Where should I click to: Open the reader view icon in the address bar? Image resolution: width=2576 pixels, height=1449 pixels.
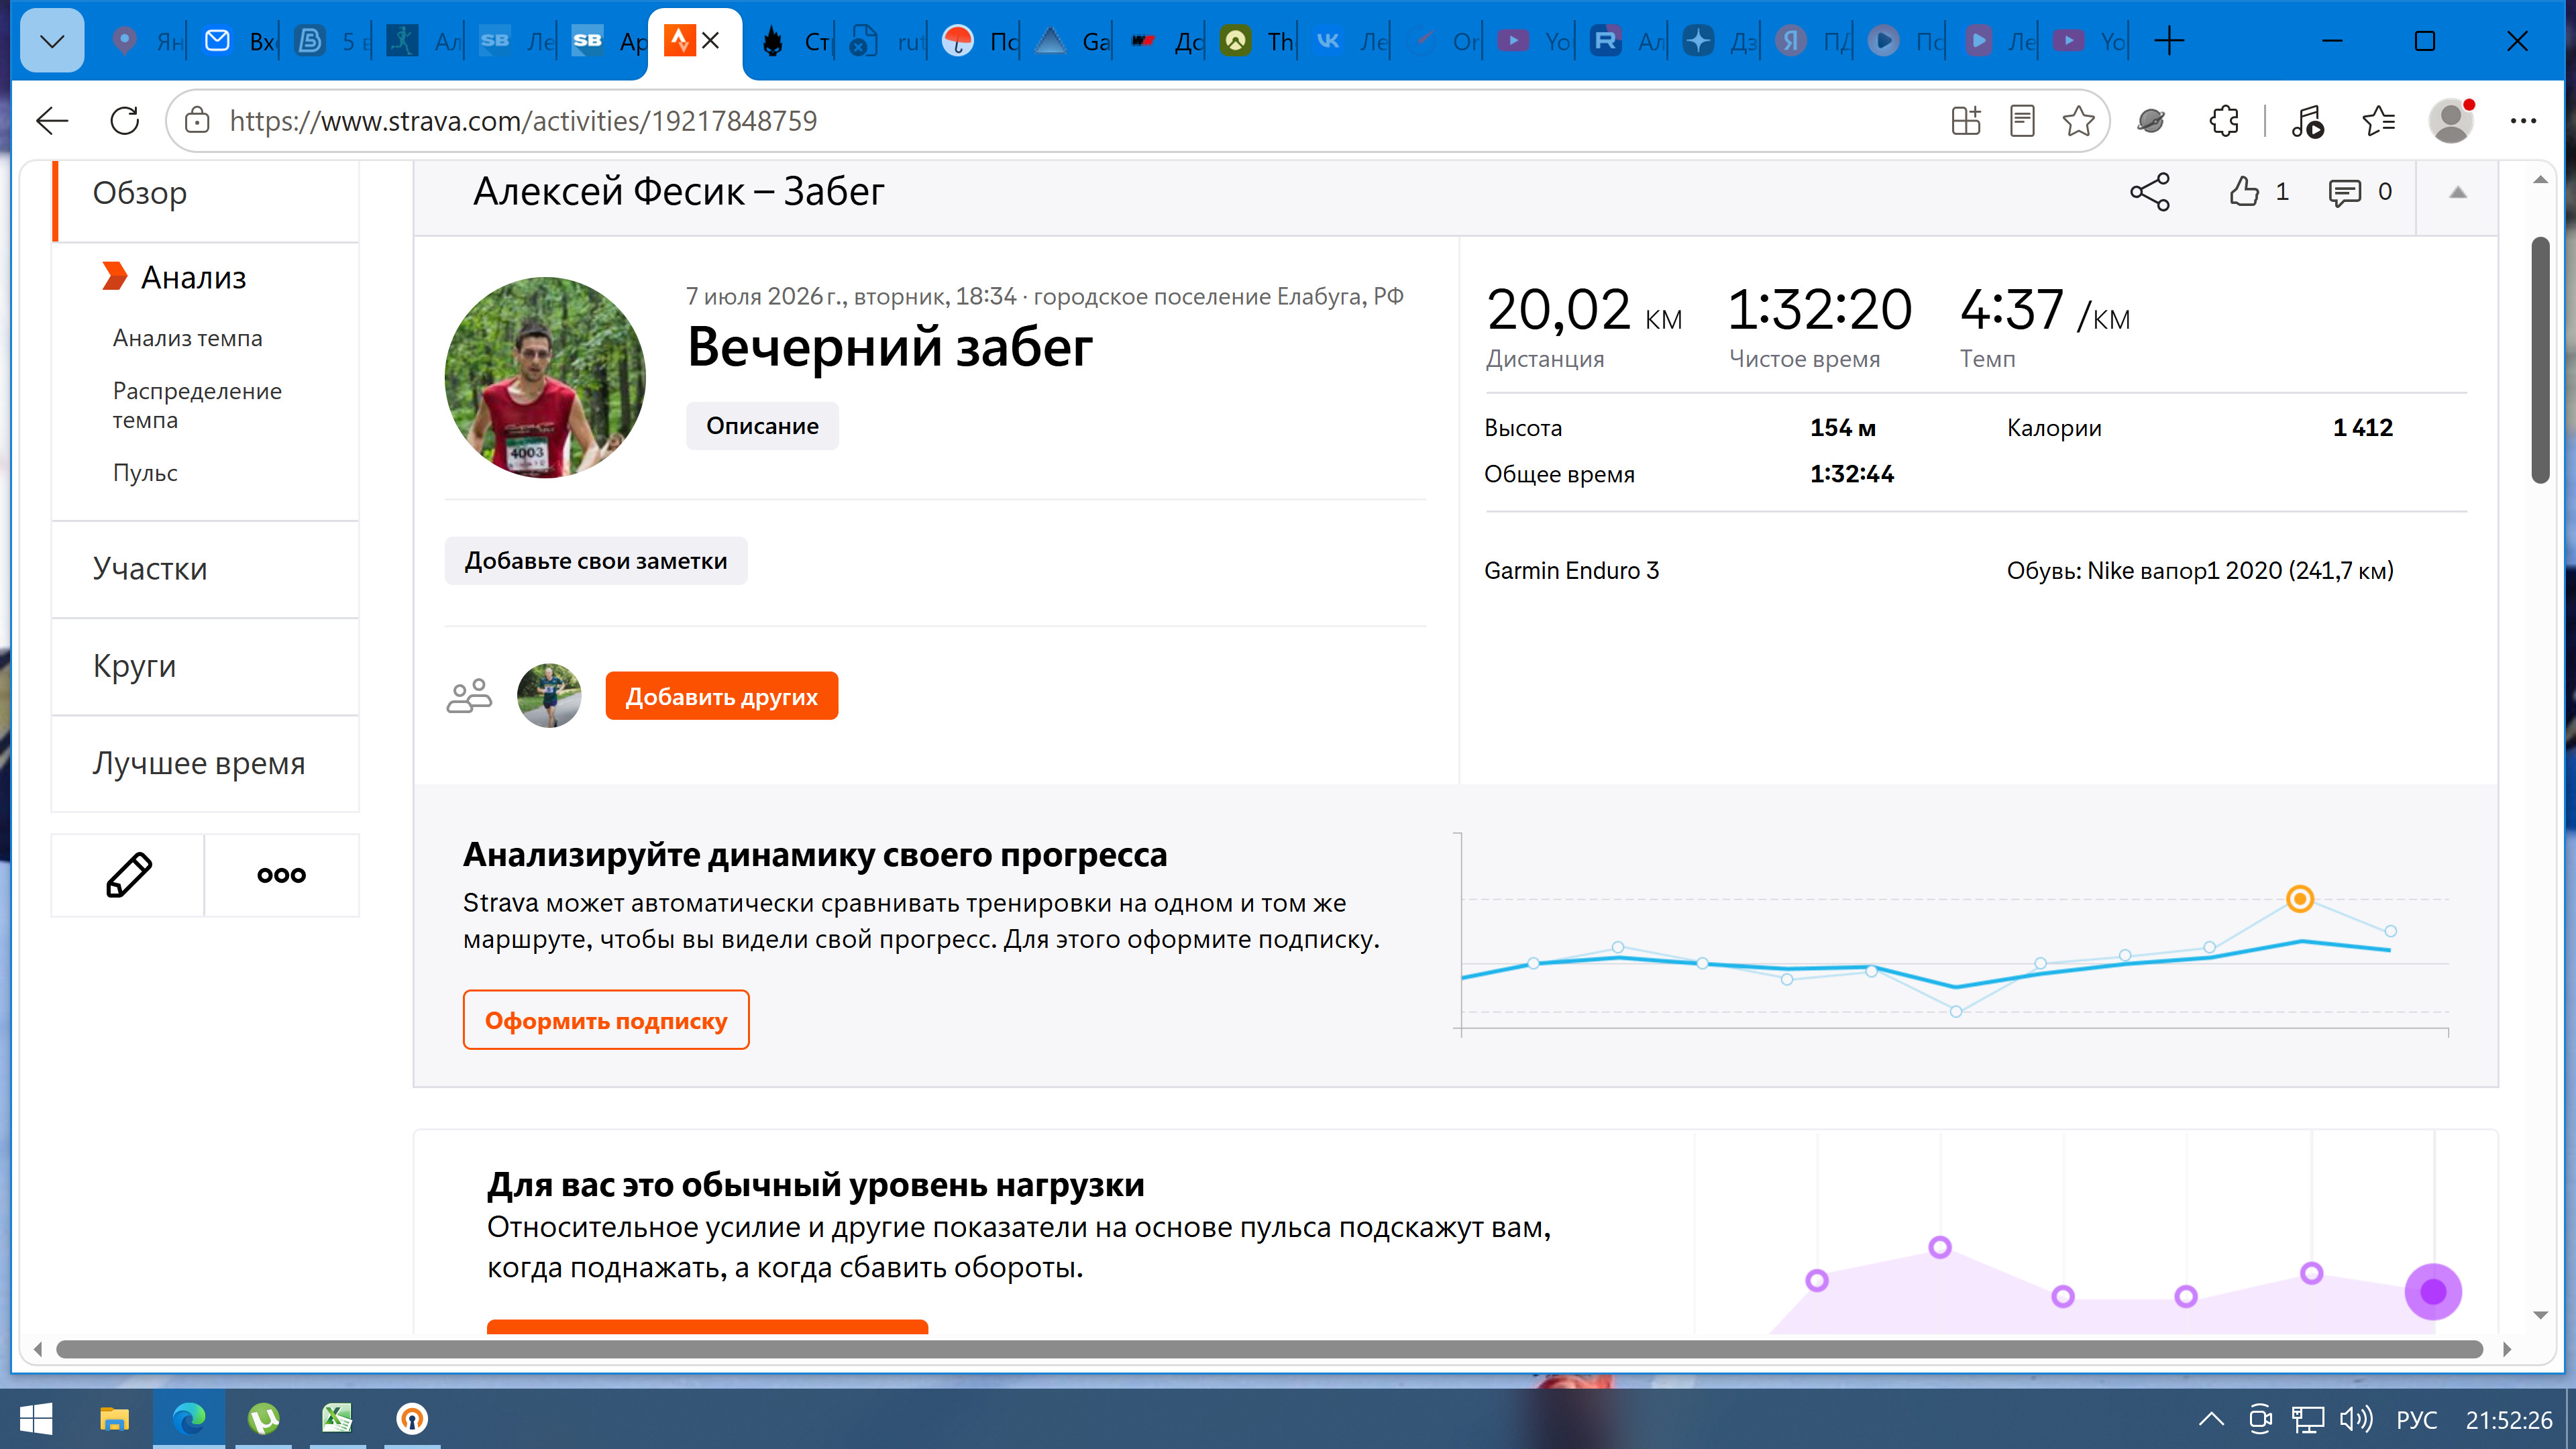coord(2022,121)
